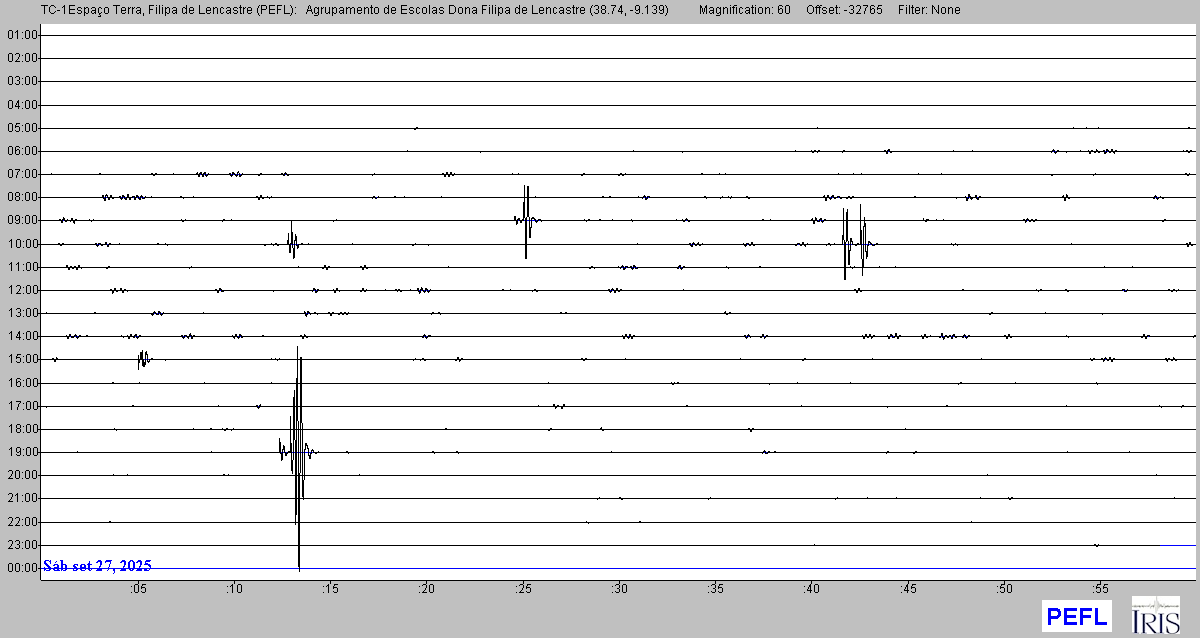Click the small wave burst on the 15:00 trace
Screen dimensions: 1200x638
[x=144, y=358]
